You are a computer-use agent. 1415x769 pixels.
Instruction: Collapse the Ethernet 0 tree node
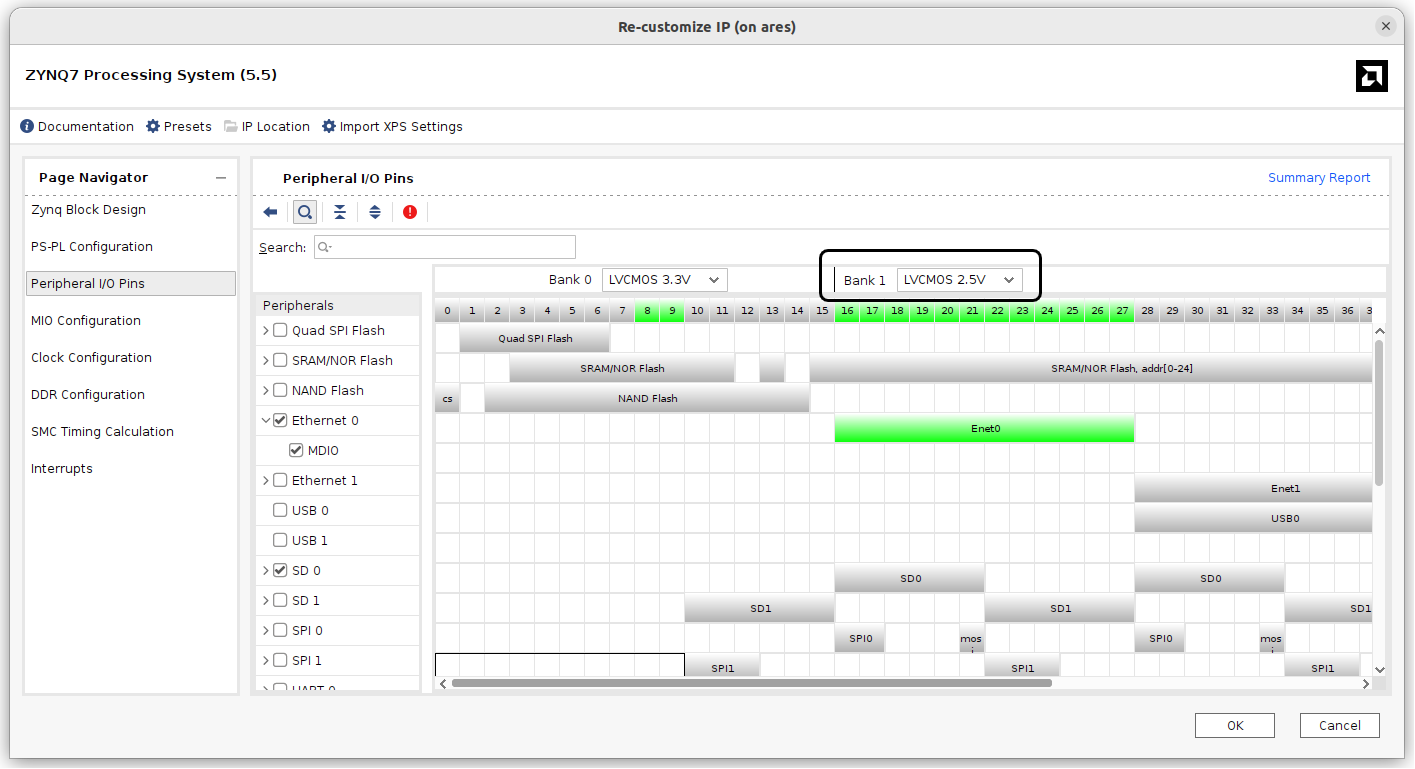click(266, 420)
